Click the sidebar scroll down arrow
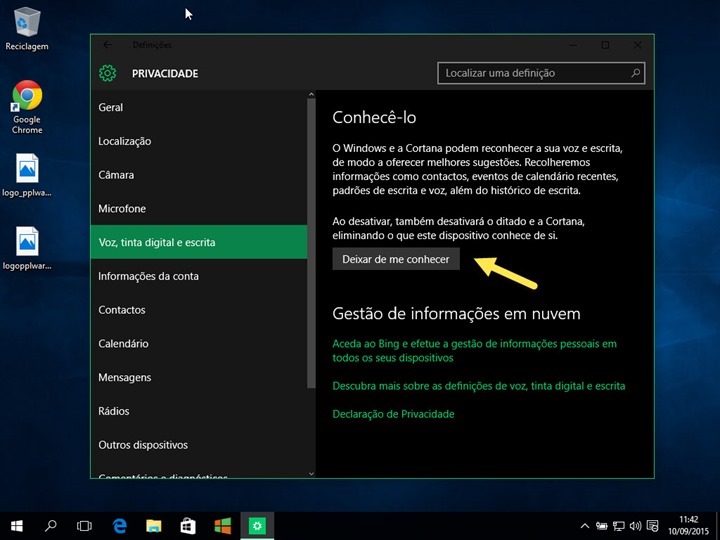This screenshot has width=720, height=540. pyautogui.click(x=311, y=473)
